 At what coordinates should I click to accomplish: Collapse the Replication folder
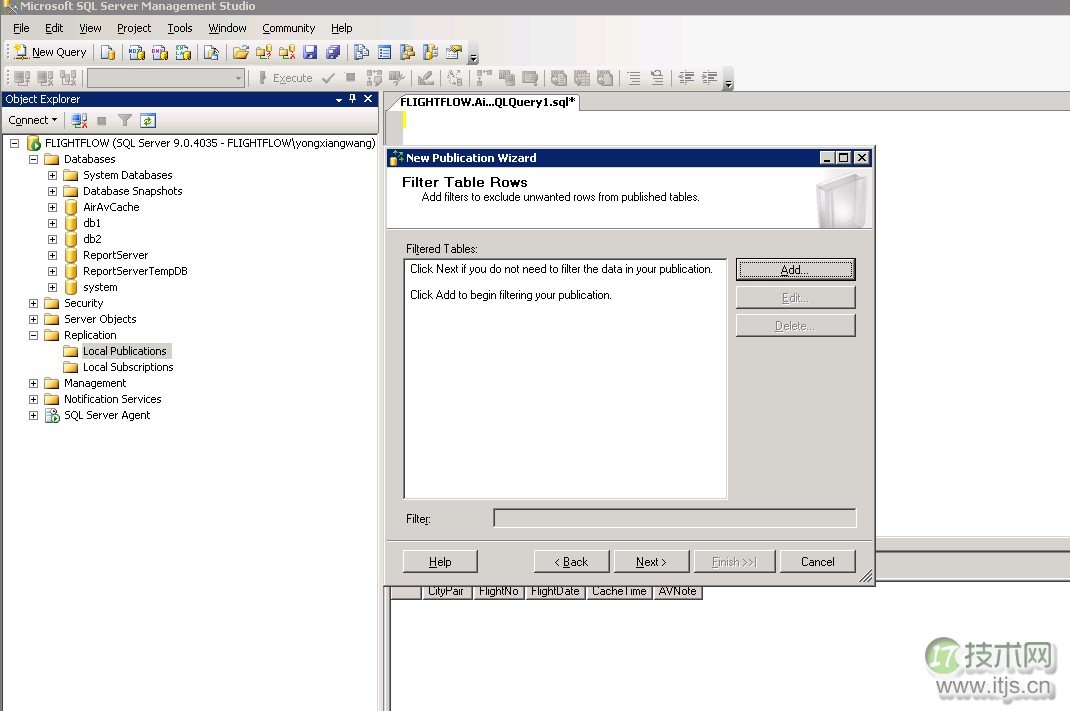point(33,335)
